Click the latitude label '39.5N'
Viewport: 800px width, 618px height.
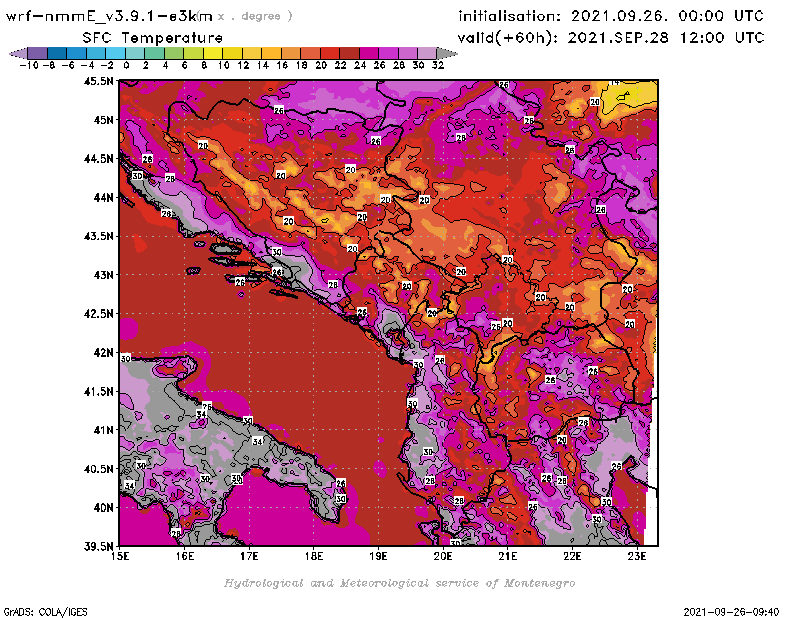pos(98,546)
